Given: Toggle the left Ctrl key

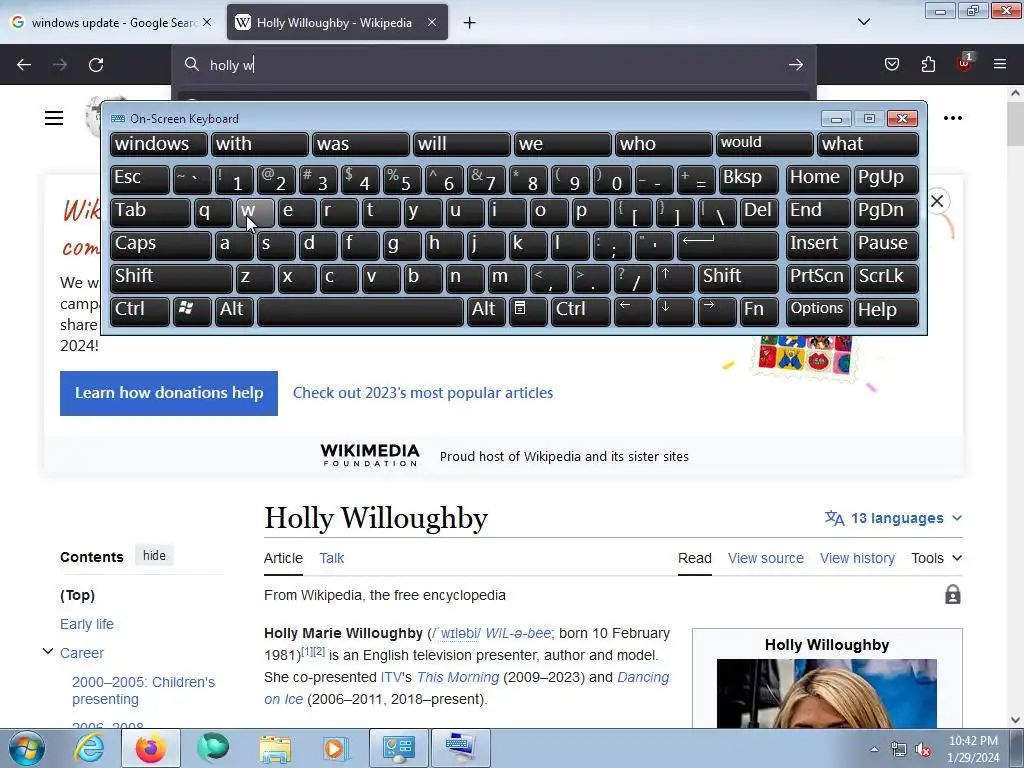Looking at the screenshot, I should coord(140,310).
